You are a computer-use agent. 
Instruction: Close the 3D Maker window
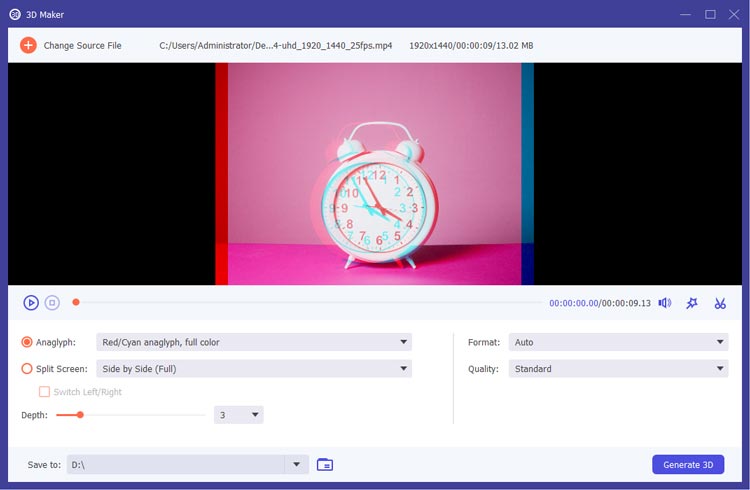(x=734, y=14)
